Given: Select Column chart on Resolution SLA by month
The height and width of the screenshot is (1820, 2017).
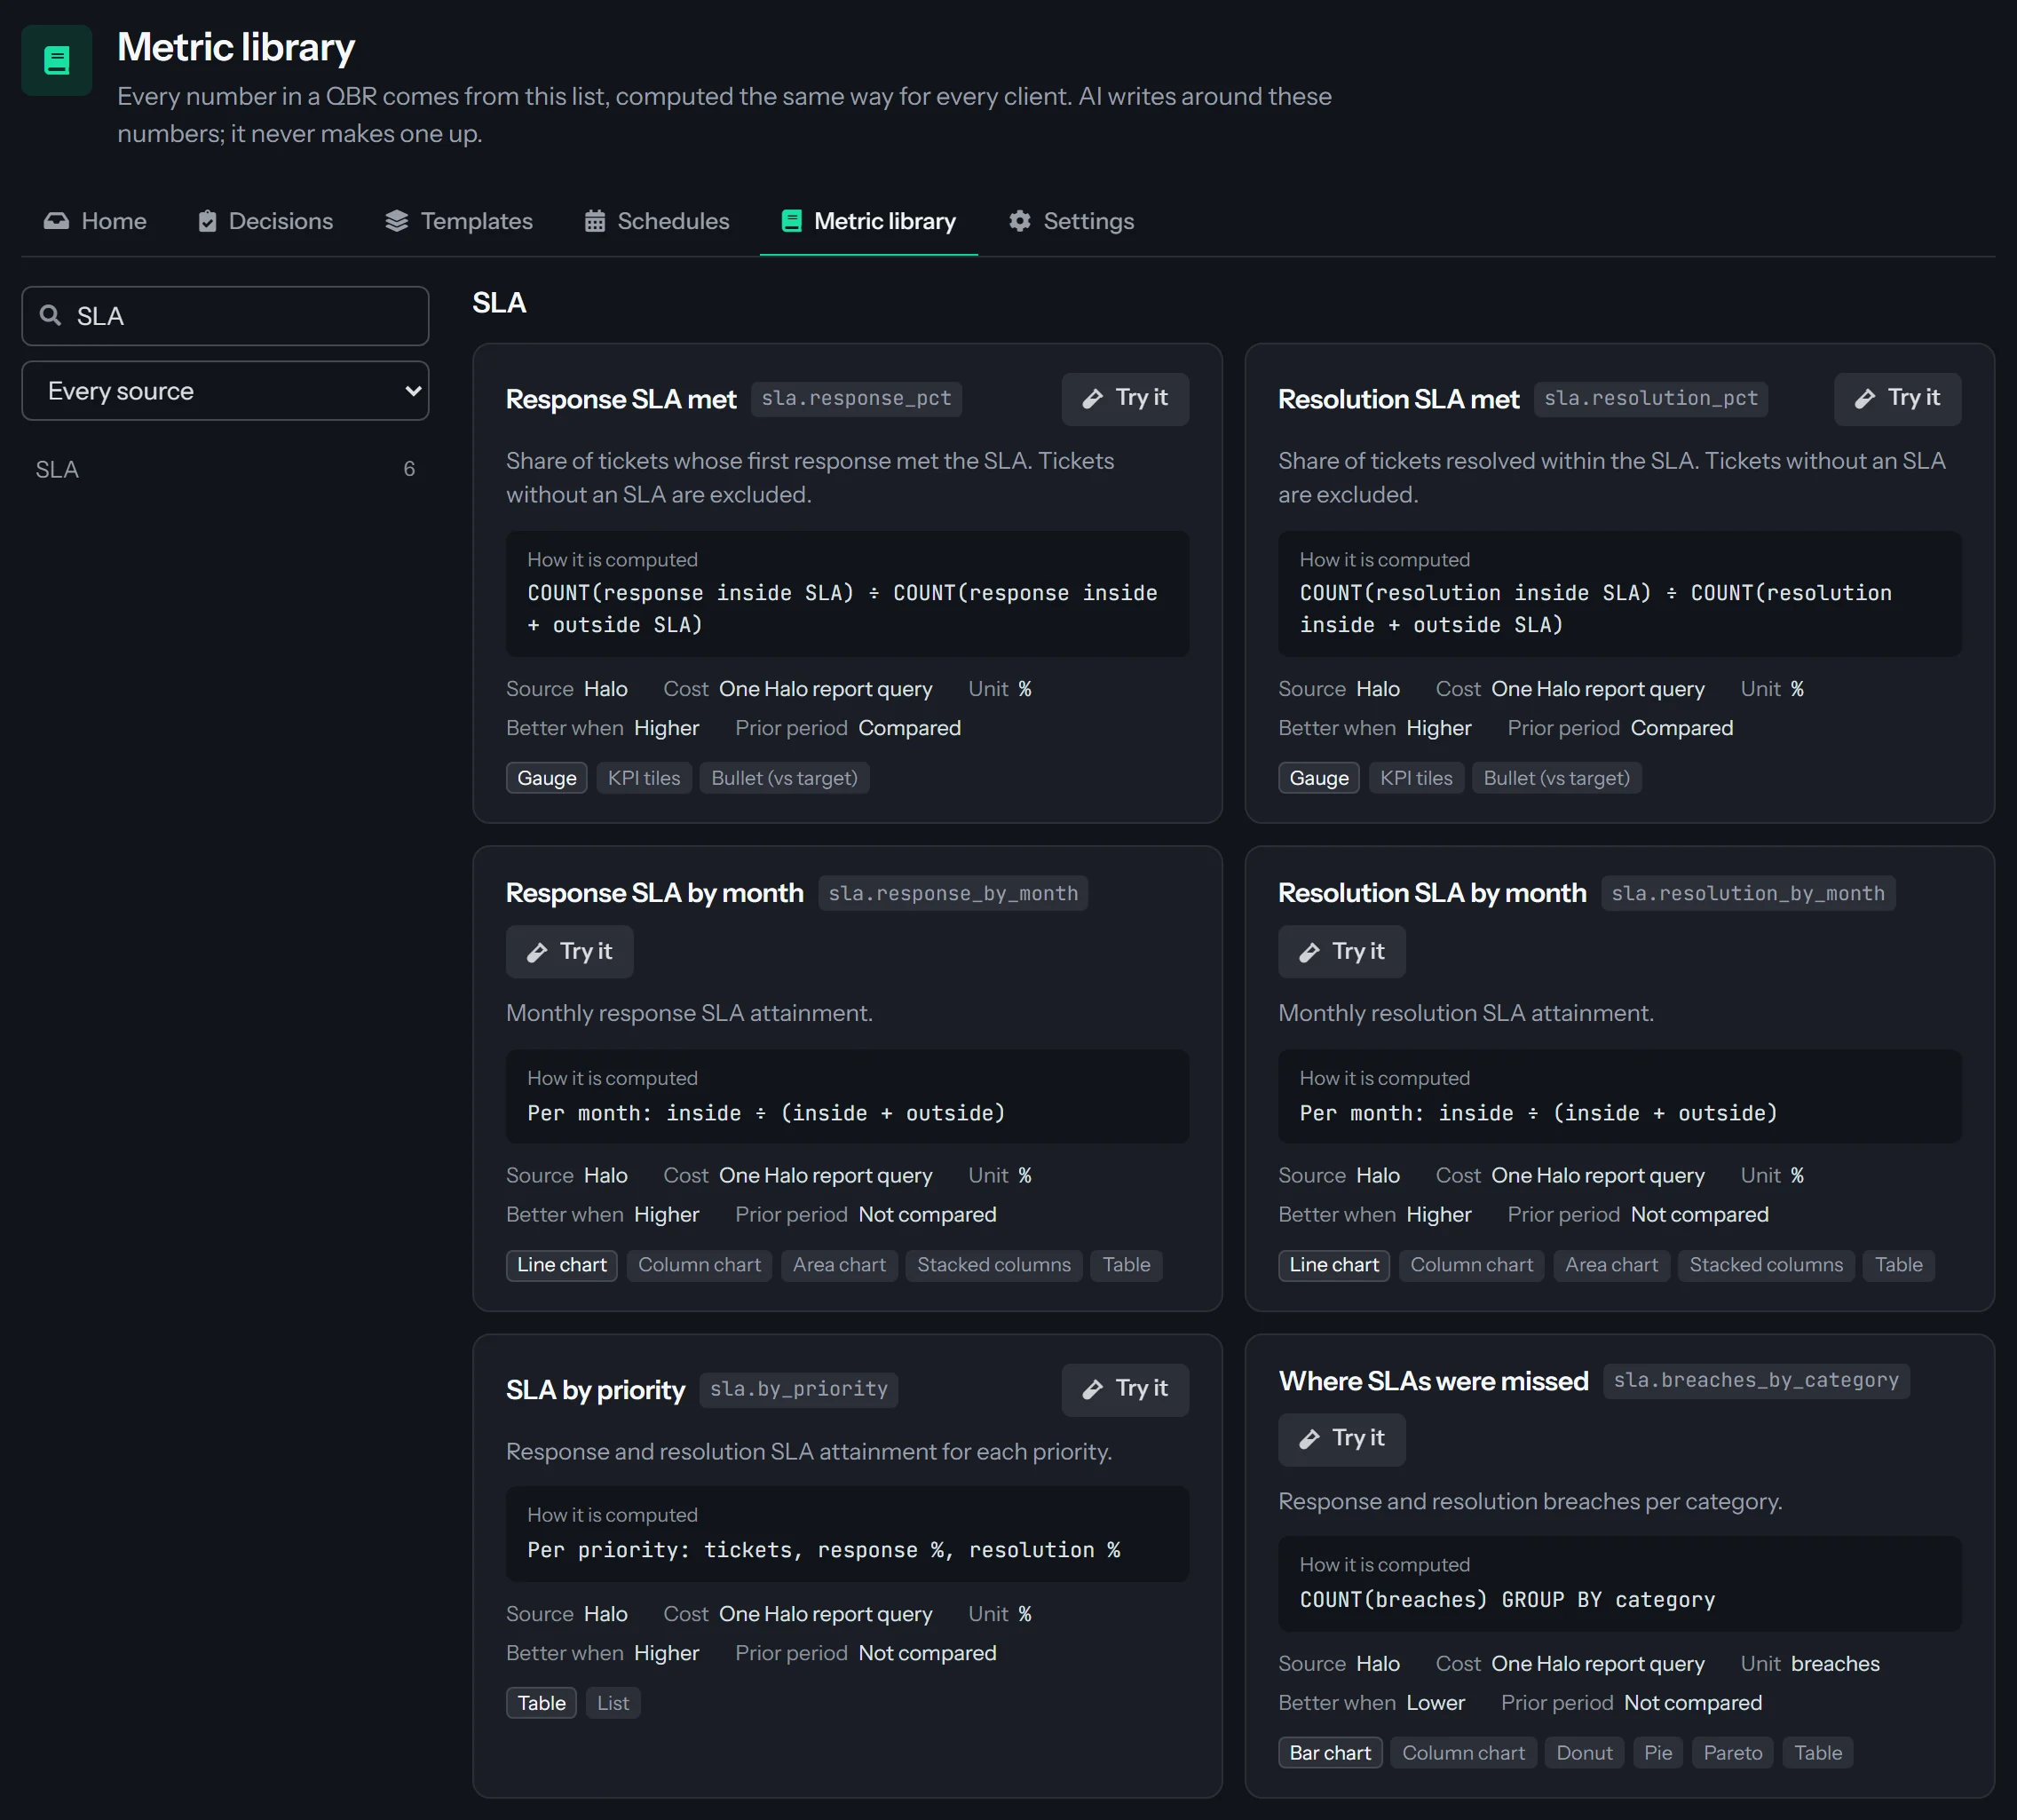Looking at the screenshot, I should click(x=1471, y=1265).
